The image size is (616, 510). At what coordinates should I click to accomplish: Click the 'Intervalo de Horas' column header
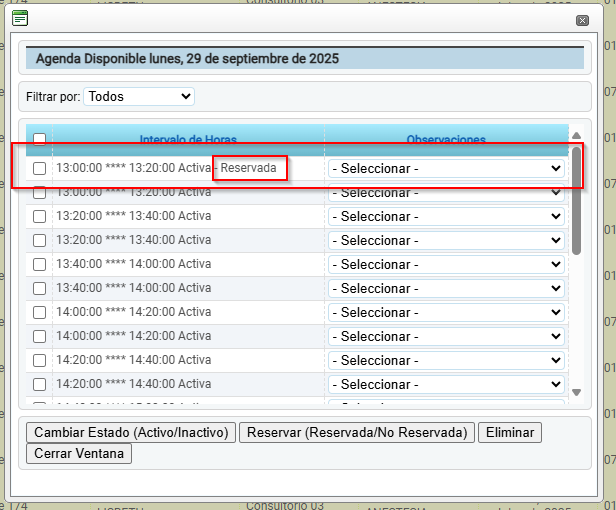pos(188,140)
